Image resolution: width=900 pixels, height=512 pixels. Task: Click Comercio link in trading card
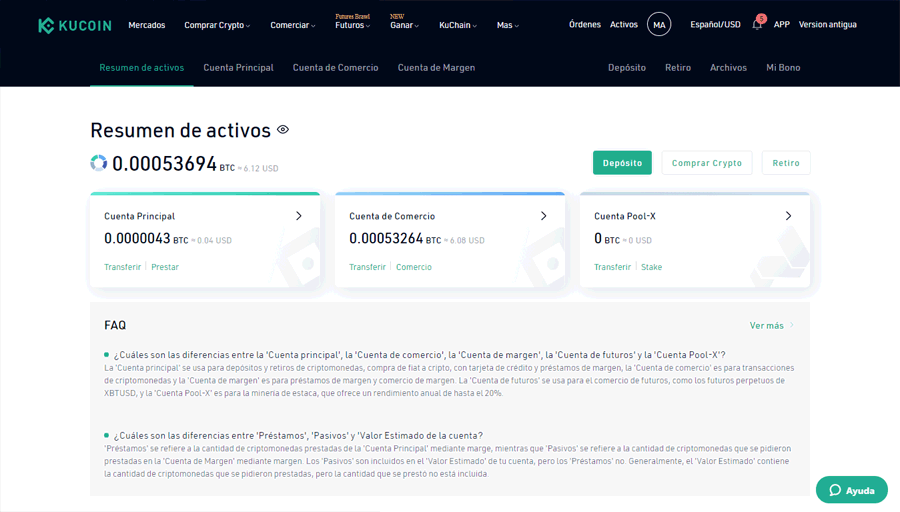414,267
